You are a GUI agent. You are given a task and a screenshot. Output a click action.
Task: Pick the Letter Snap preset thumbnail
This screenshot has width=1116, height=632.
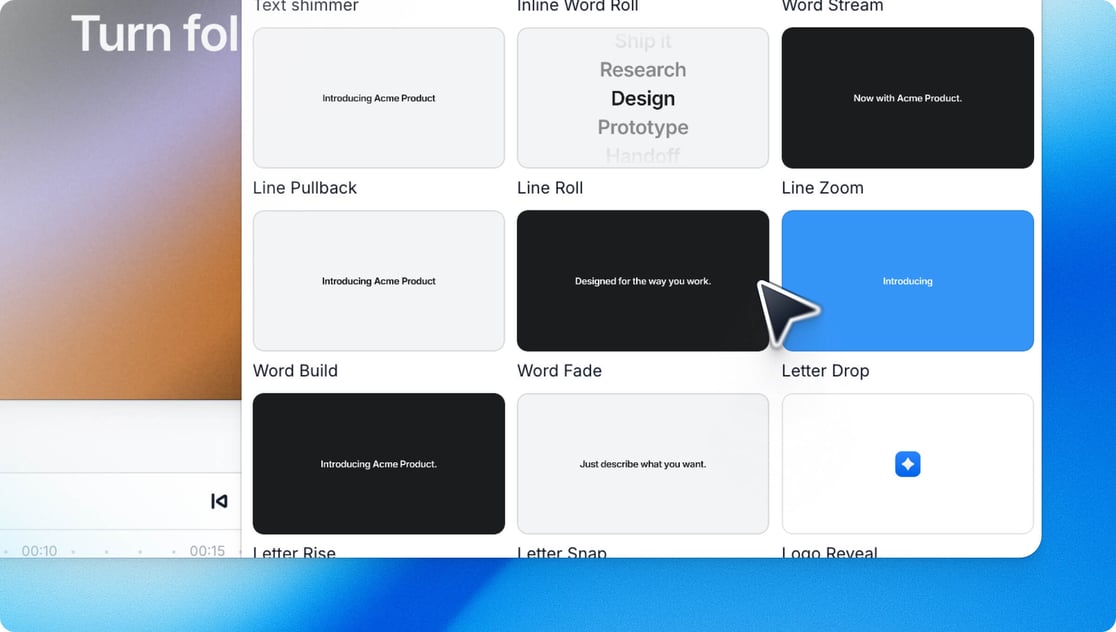click(643, 463)
